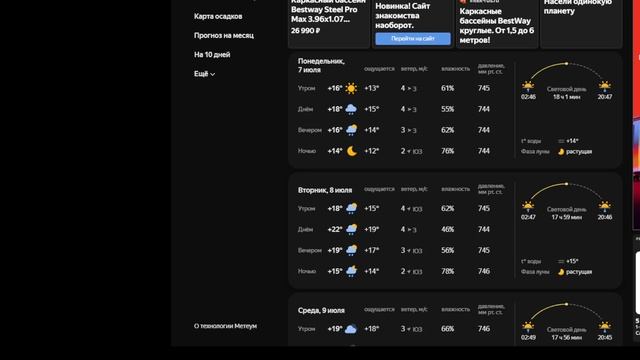Open the Bestway Steel Pro Max pool ad

tap(329, 11)
